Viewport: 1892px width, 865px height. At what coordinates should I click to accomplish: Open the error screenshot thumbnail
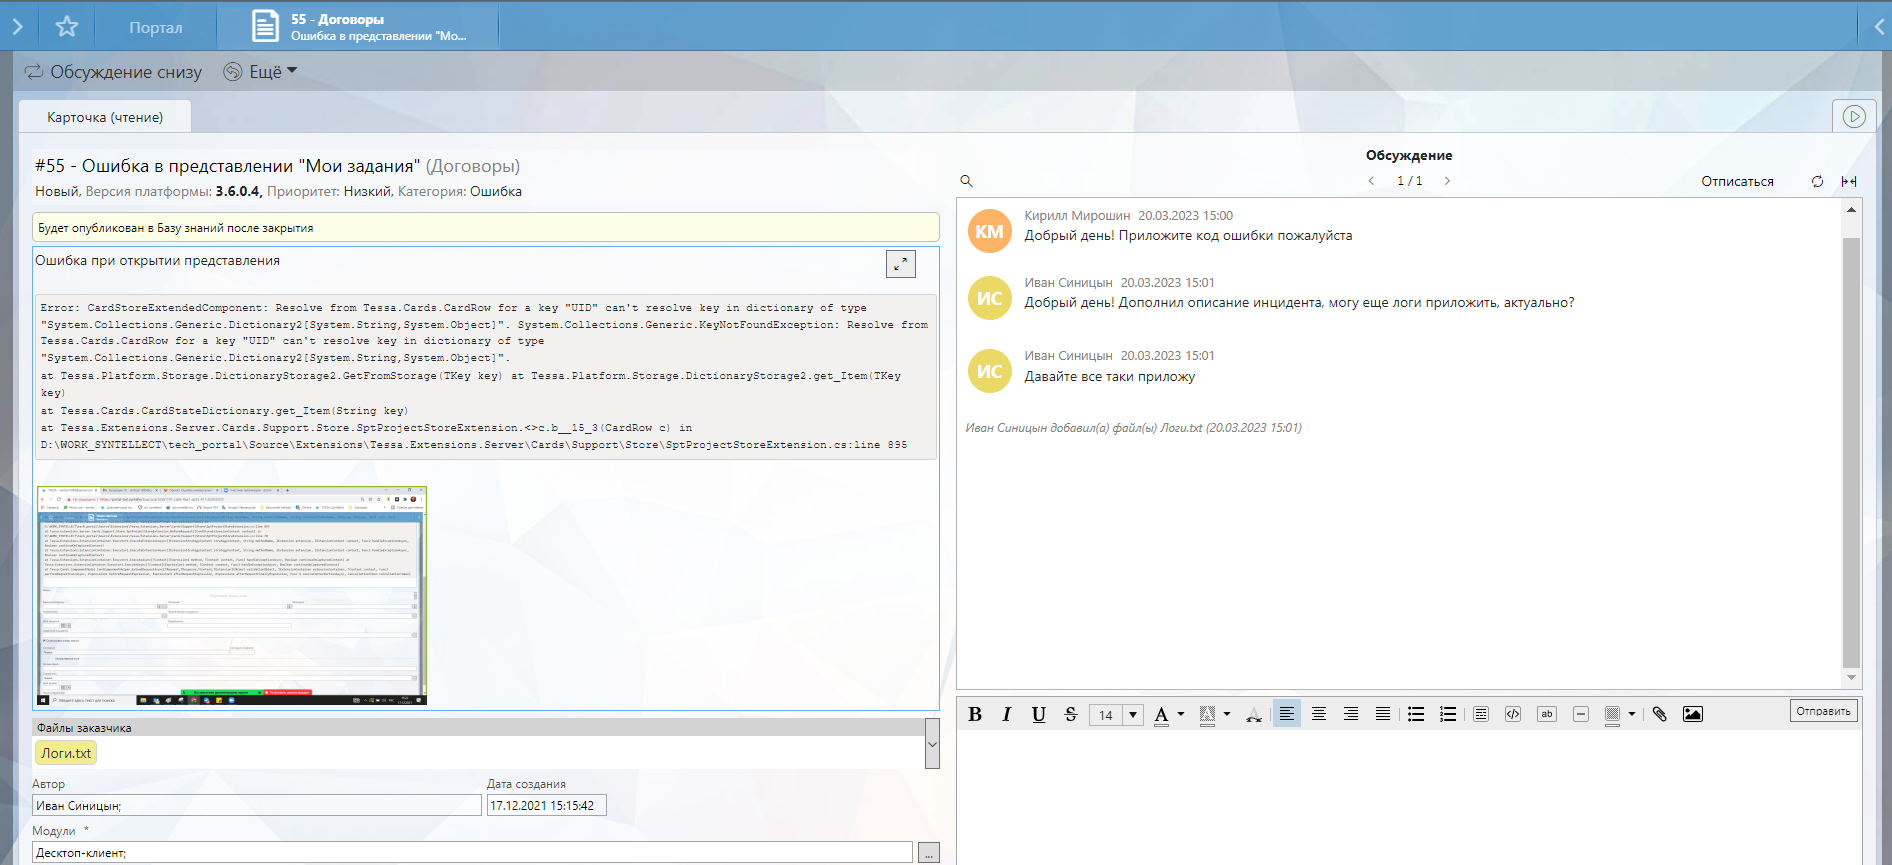(x=232, y=596)
